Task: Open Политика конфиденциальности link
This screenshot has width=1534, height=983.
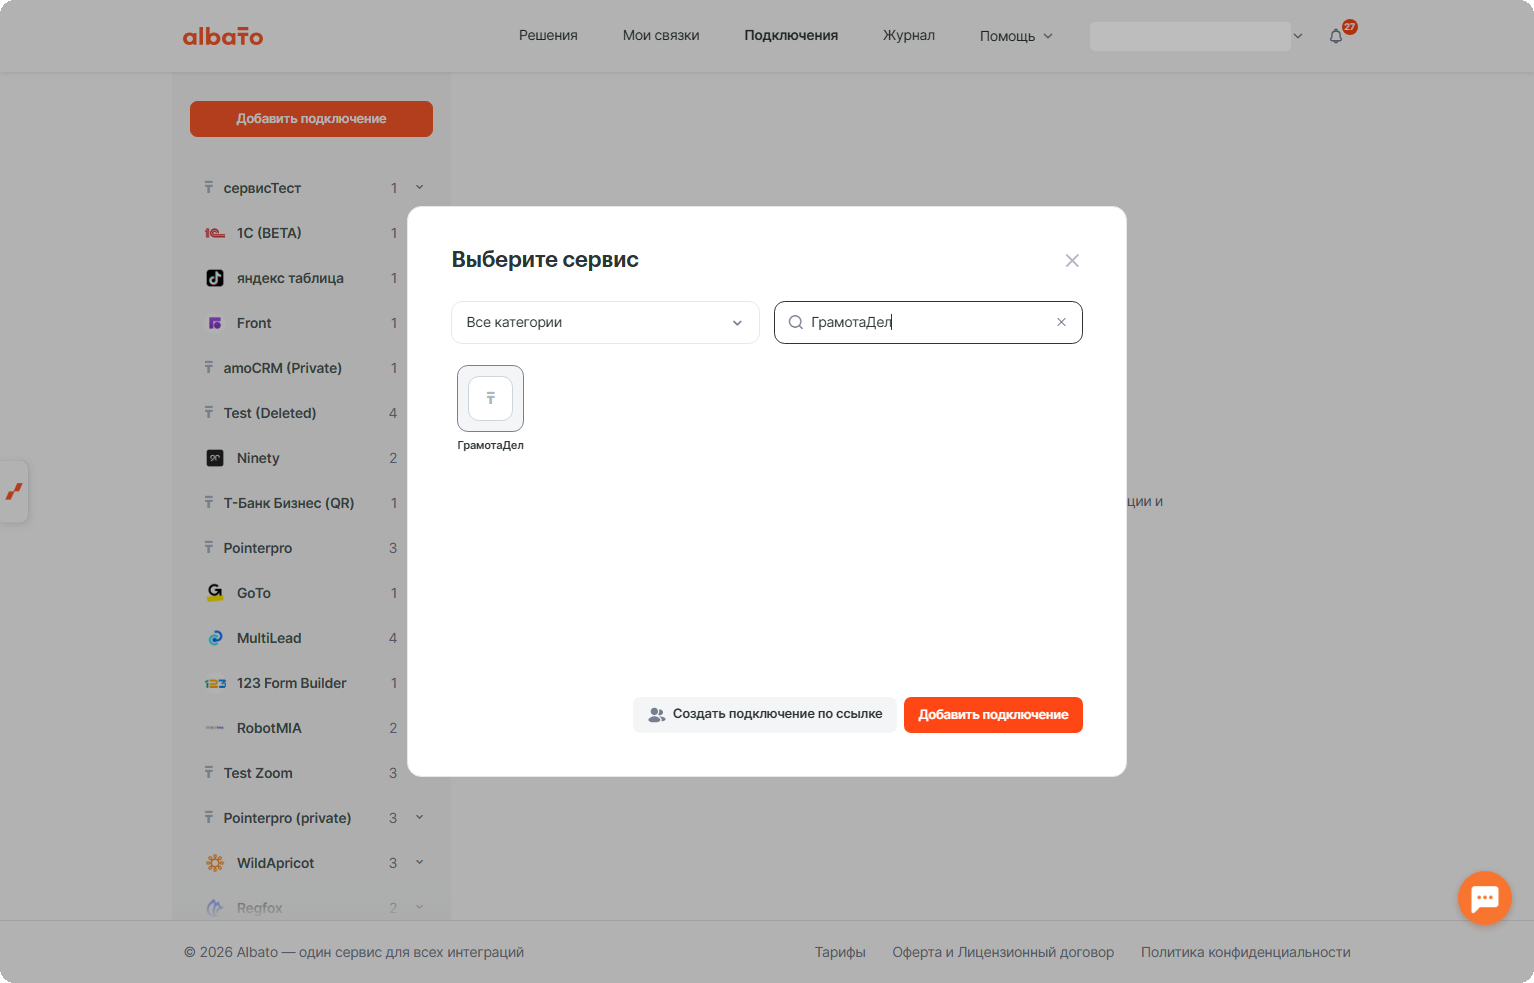Action: tap(1246, 952)
